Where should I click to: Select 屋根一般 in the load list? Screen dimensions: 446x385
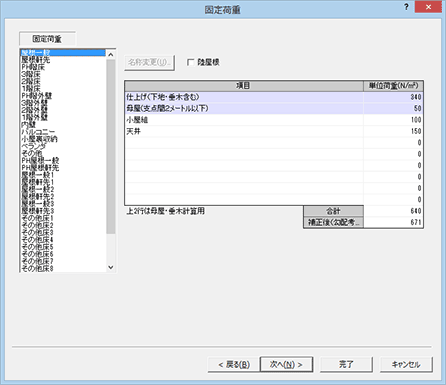63,53
